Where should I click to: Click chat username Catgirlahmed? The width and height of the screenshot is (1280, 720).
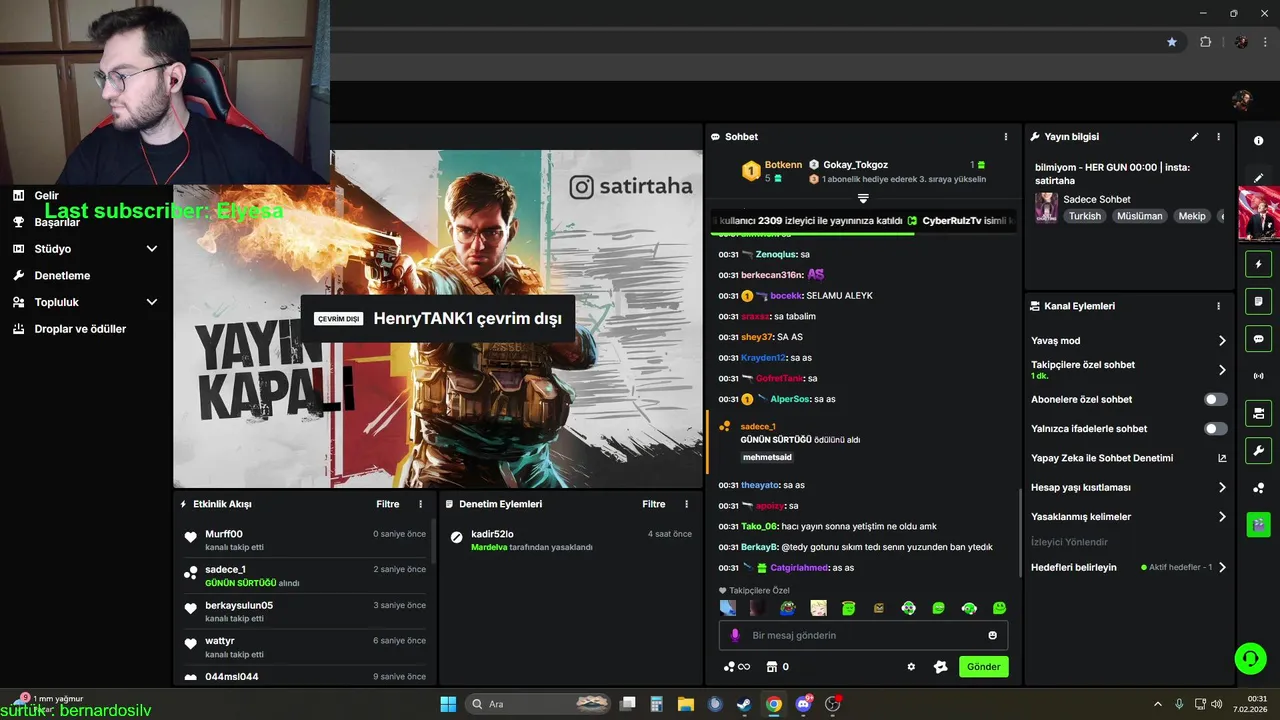point(799,568)
